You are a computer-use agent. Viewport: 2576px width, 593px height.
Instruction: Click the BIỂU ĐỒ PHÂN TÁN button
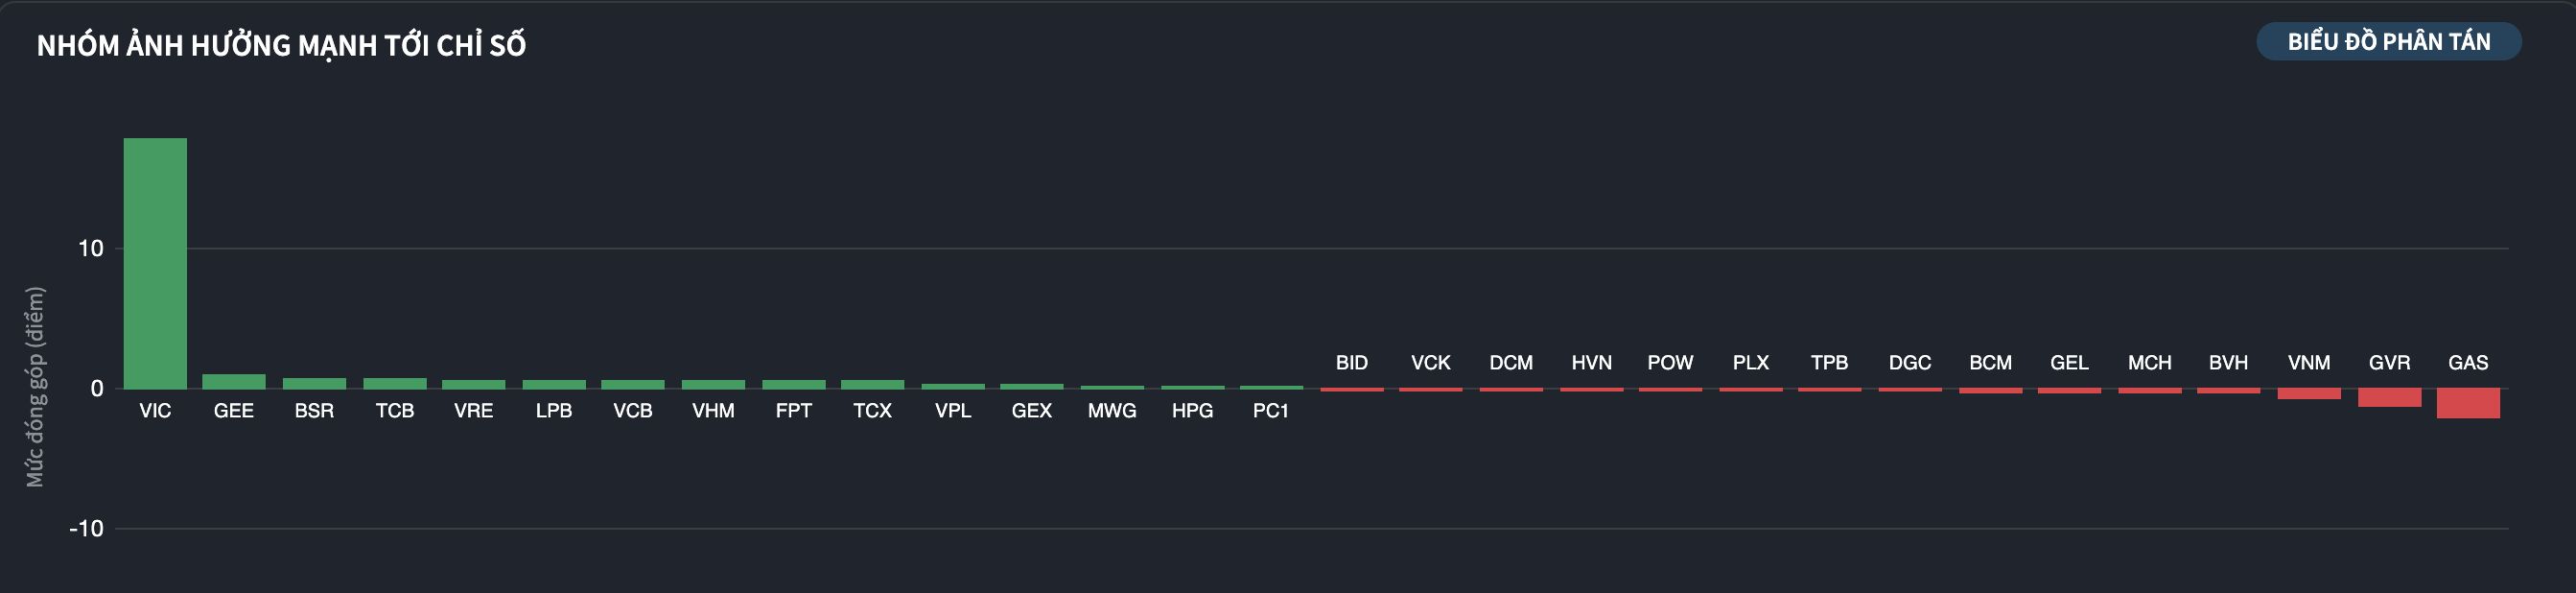pyautogui.click(x=2388, y=42)
